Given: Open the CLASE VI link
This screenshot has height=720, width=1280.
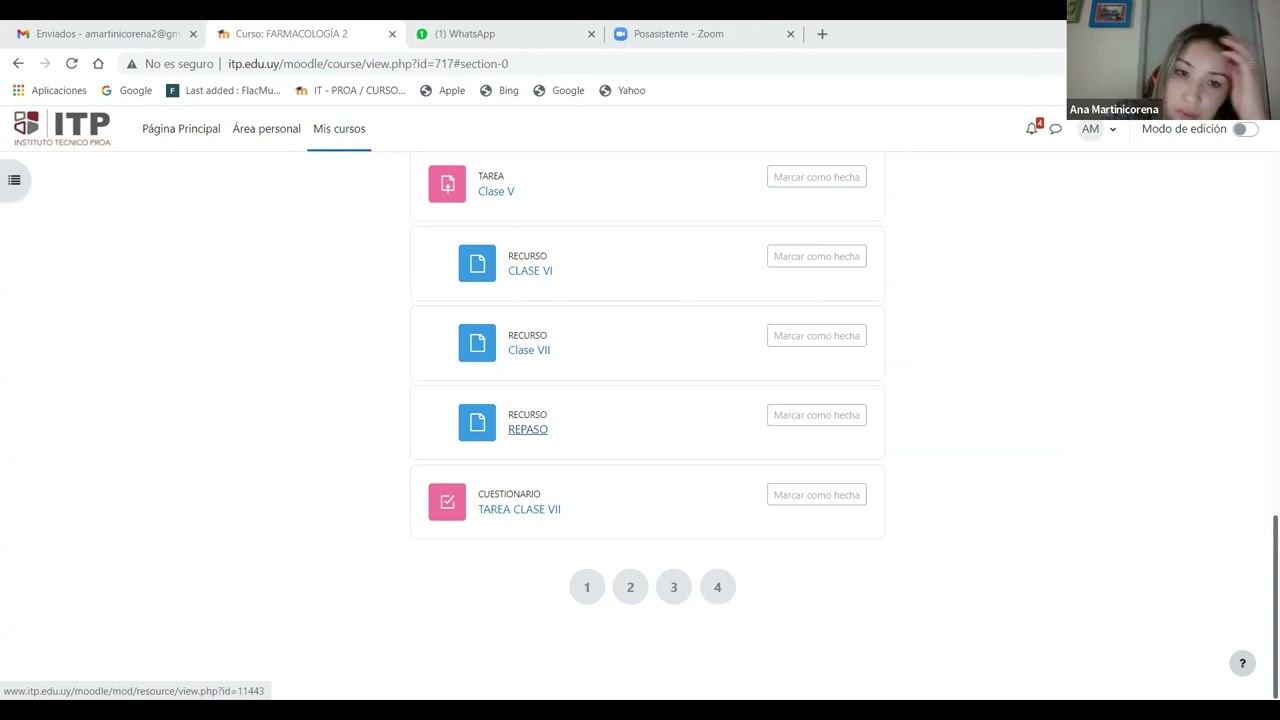Looking at the screenshot, I should 530,271.
